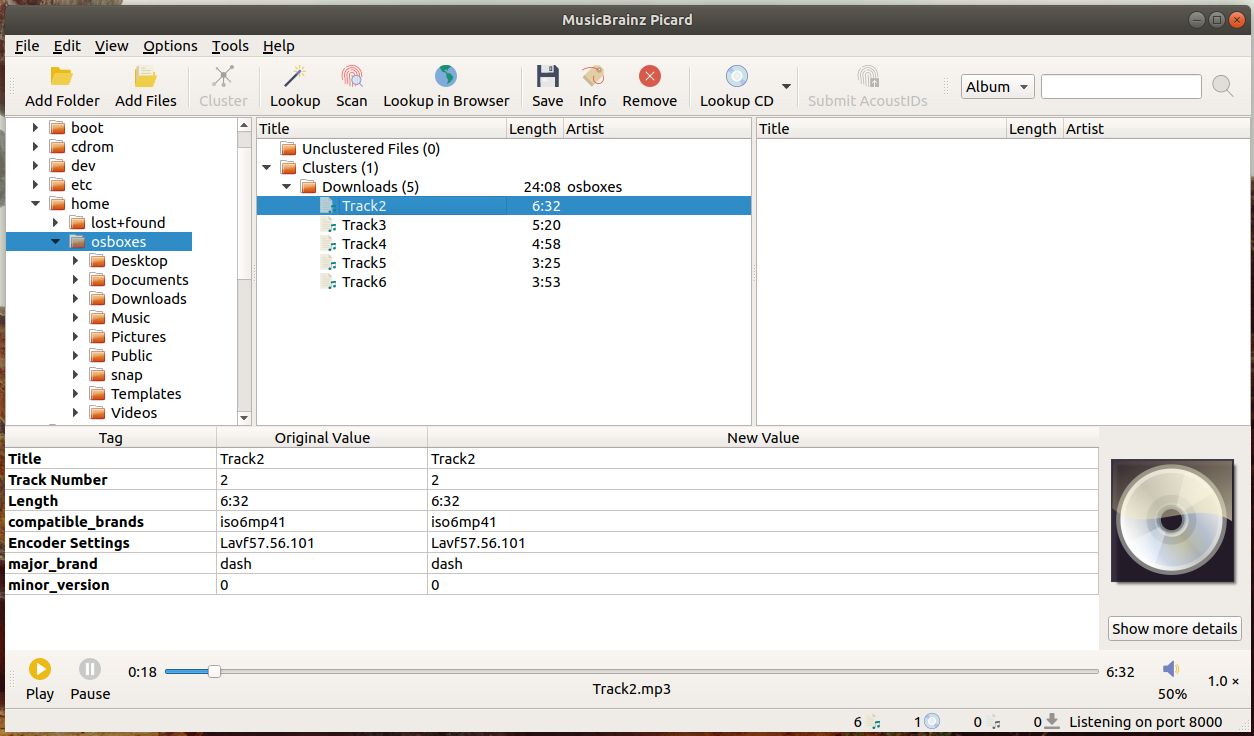Screen dimensions: 1254x736
Task: Select Track6 in the cluster
Action: pyautogui.click(x=364, y=282)
